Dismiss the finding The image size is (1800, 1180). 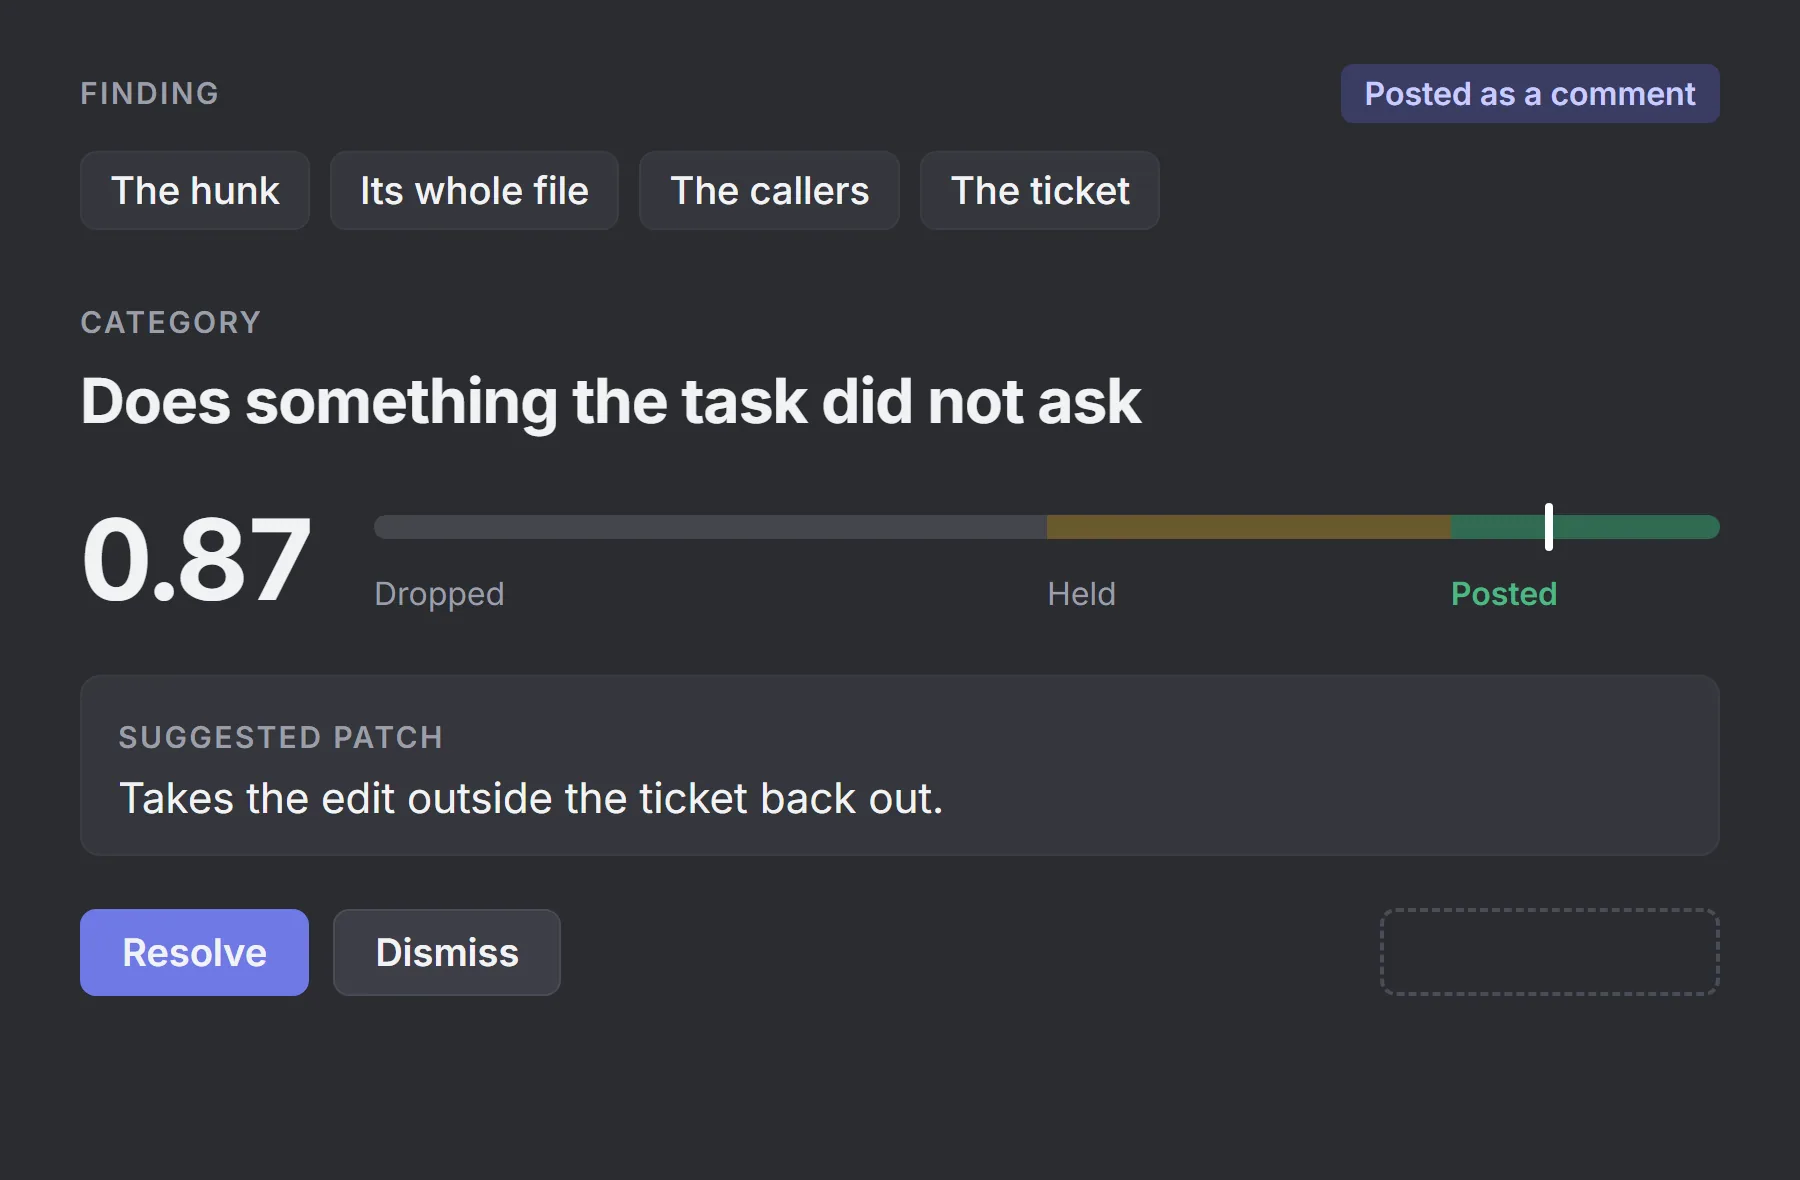(x=447, y=952)
